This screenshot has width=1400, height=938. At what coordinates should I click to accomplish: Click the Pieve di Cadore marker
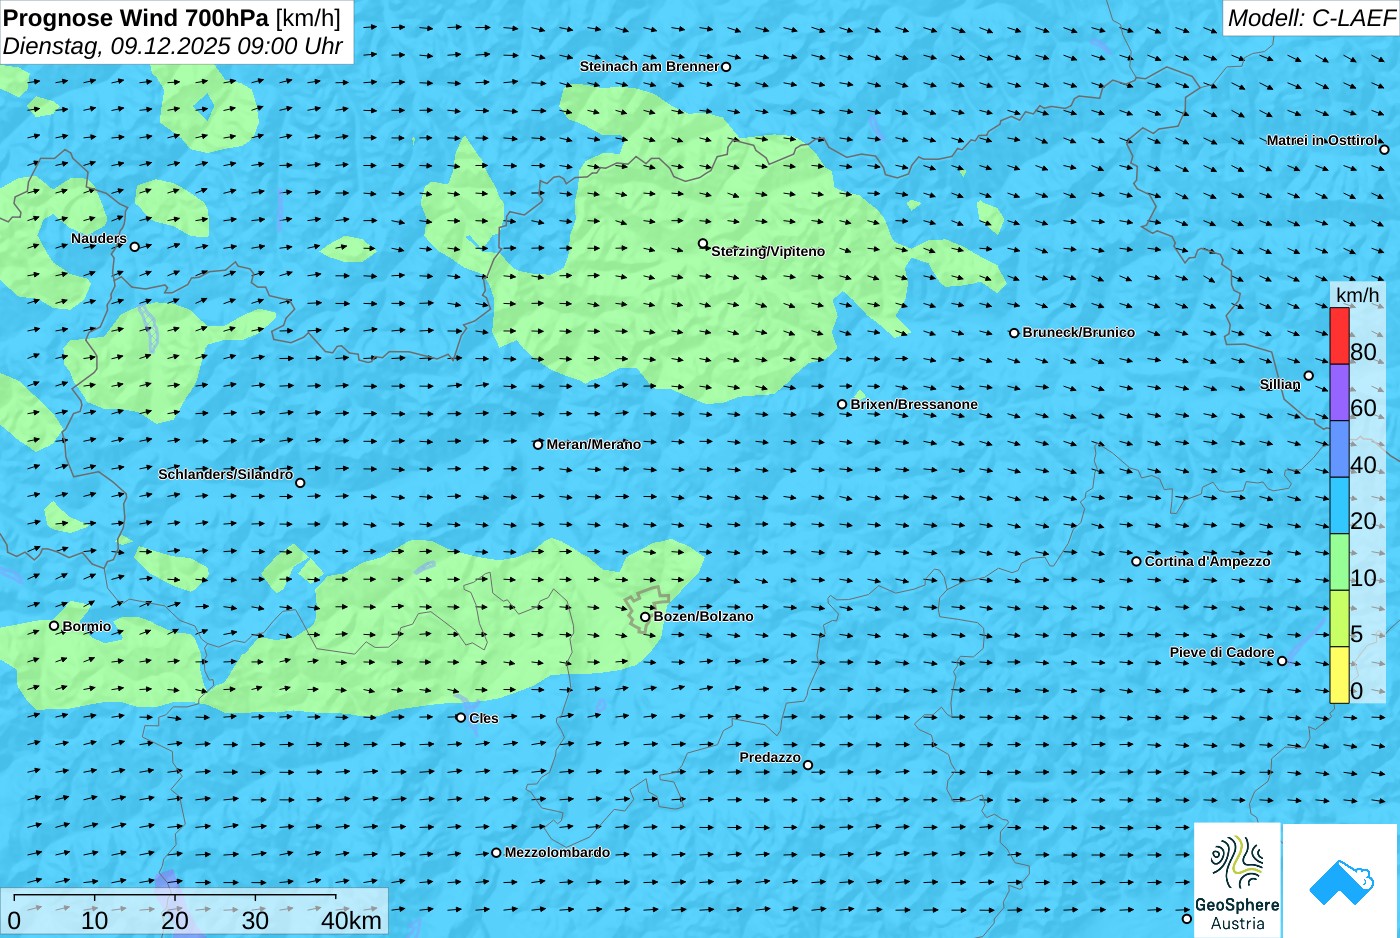point(1282,661)
